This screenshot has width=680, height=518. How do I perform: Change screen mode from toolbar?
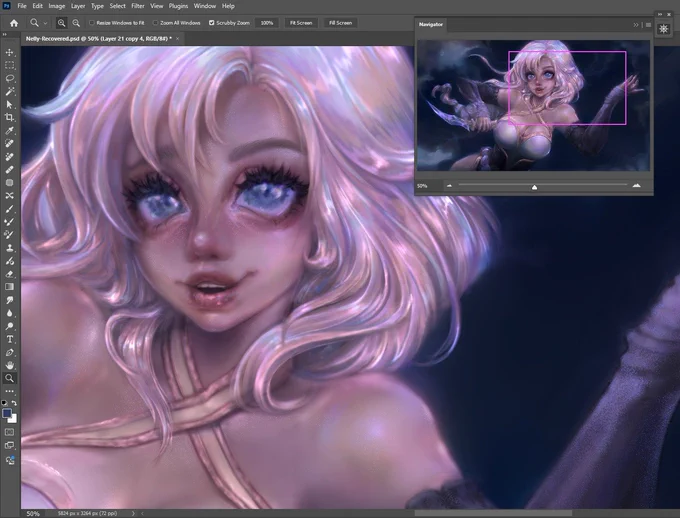coord(10,445)
